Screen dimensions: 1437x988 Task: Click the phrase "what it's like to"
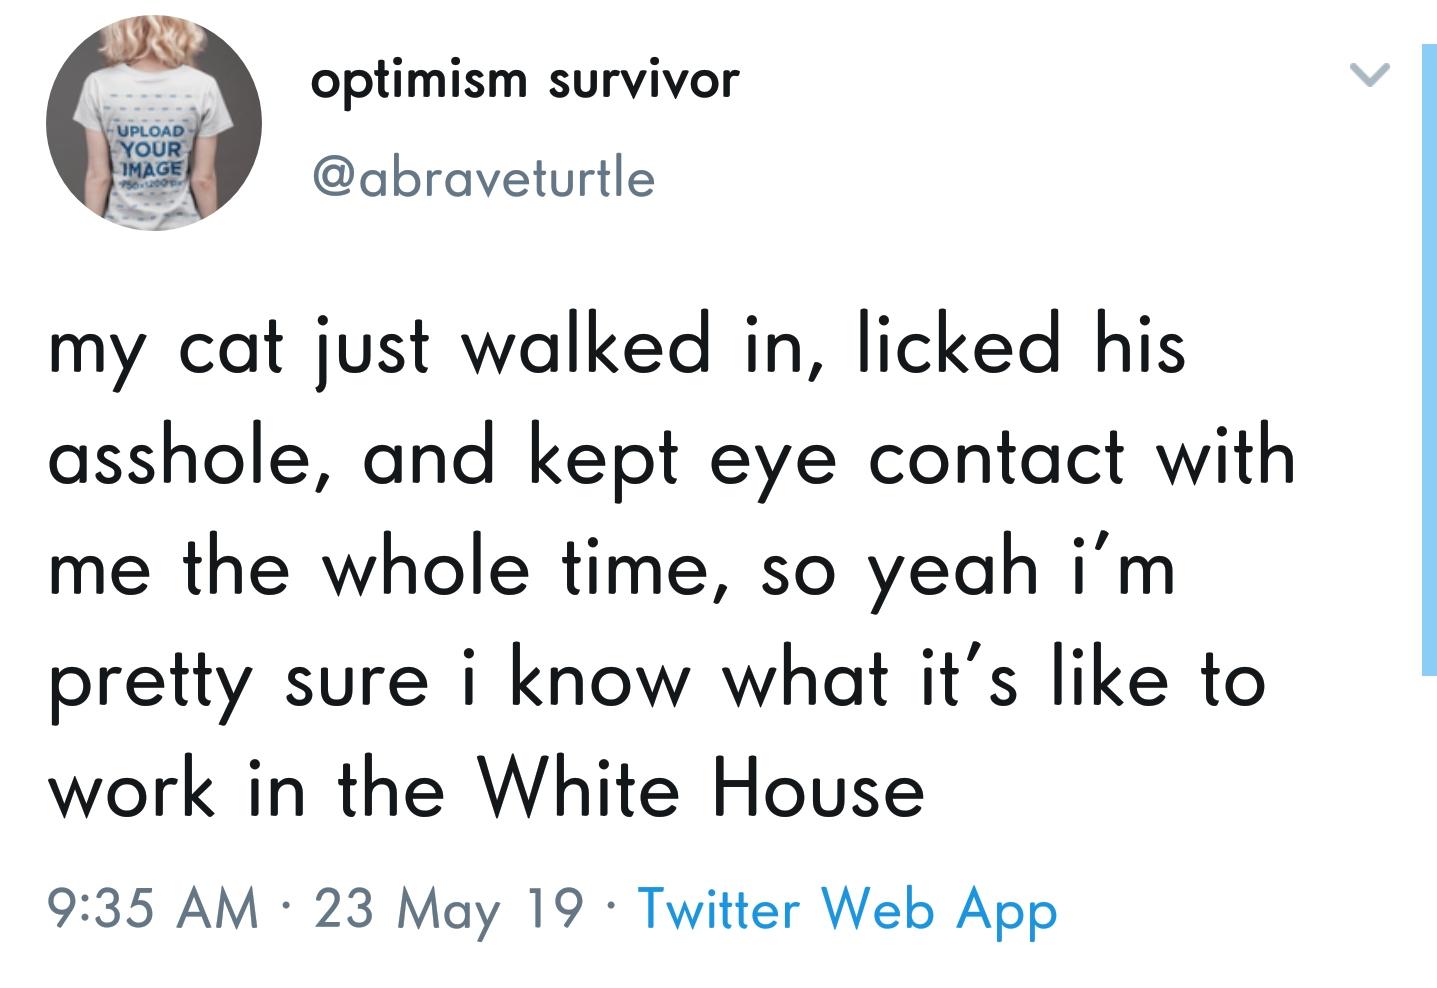994,679
